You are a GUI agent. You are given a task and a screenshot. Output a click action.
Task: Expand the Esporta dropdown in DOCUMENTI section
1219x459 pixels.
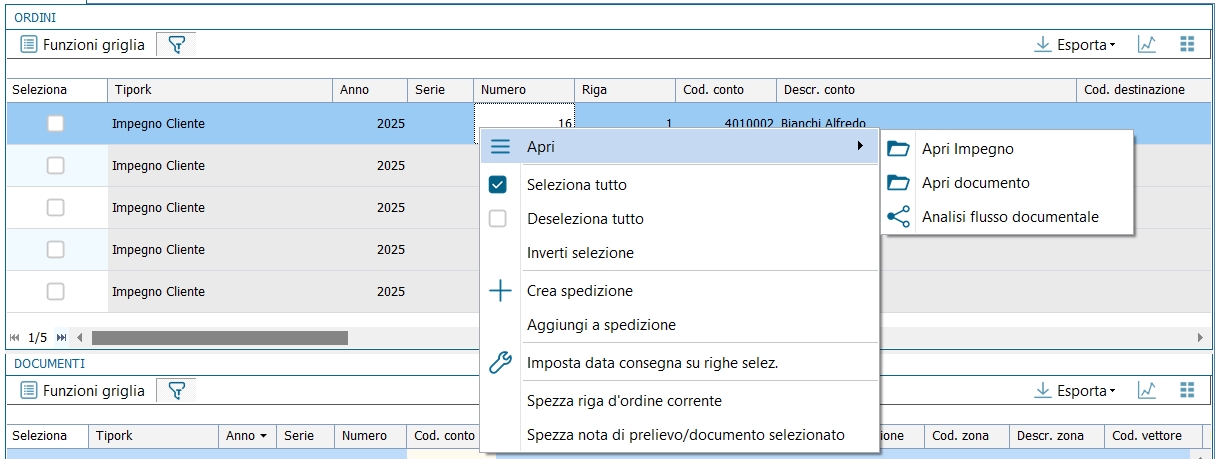coord(1075,391)
